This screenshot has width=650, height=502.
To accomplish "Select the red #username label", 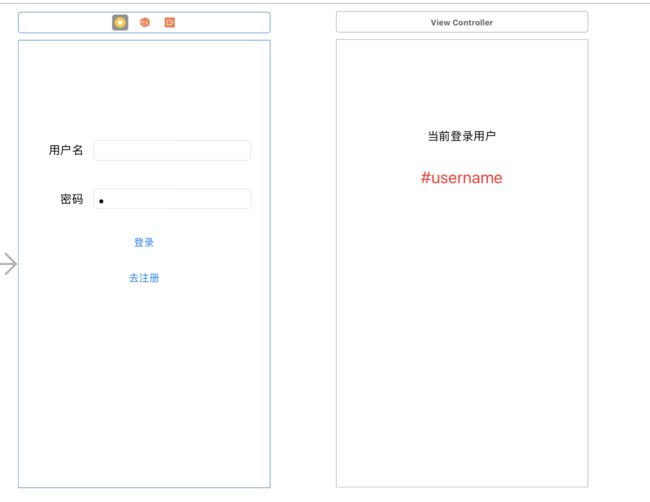I will [461, 178].
